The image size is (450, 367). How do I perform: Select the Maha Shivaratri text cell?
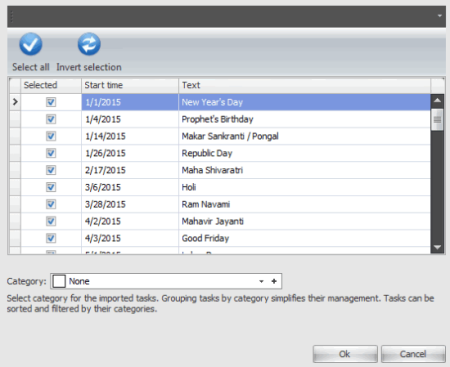coord(304,170)
